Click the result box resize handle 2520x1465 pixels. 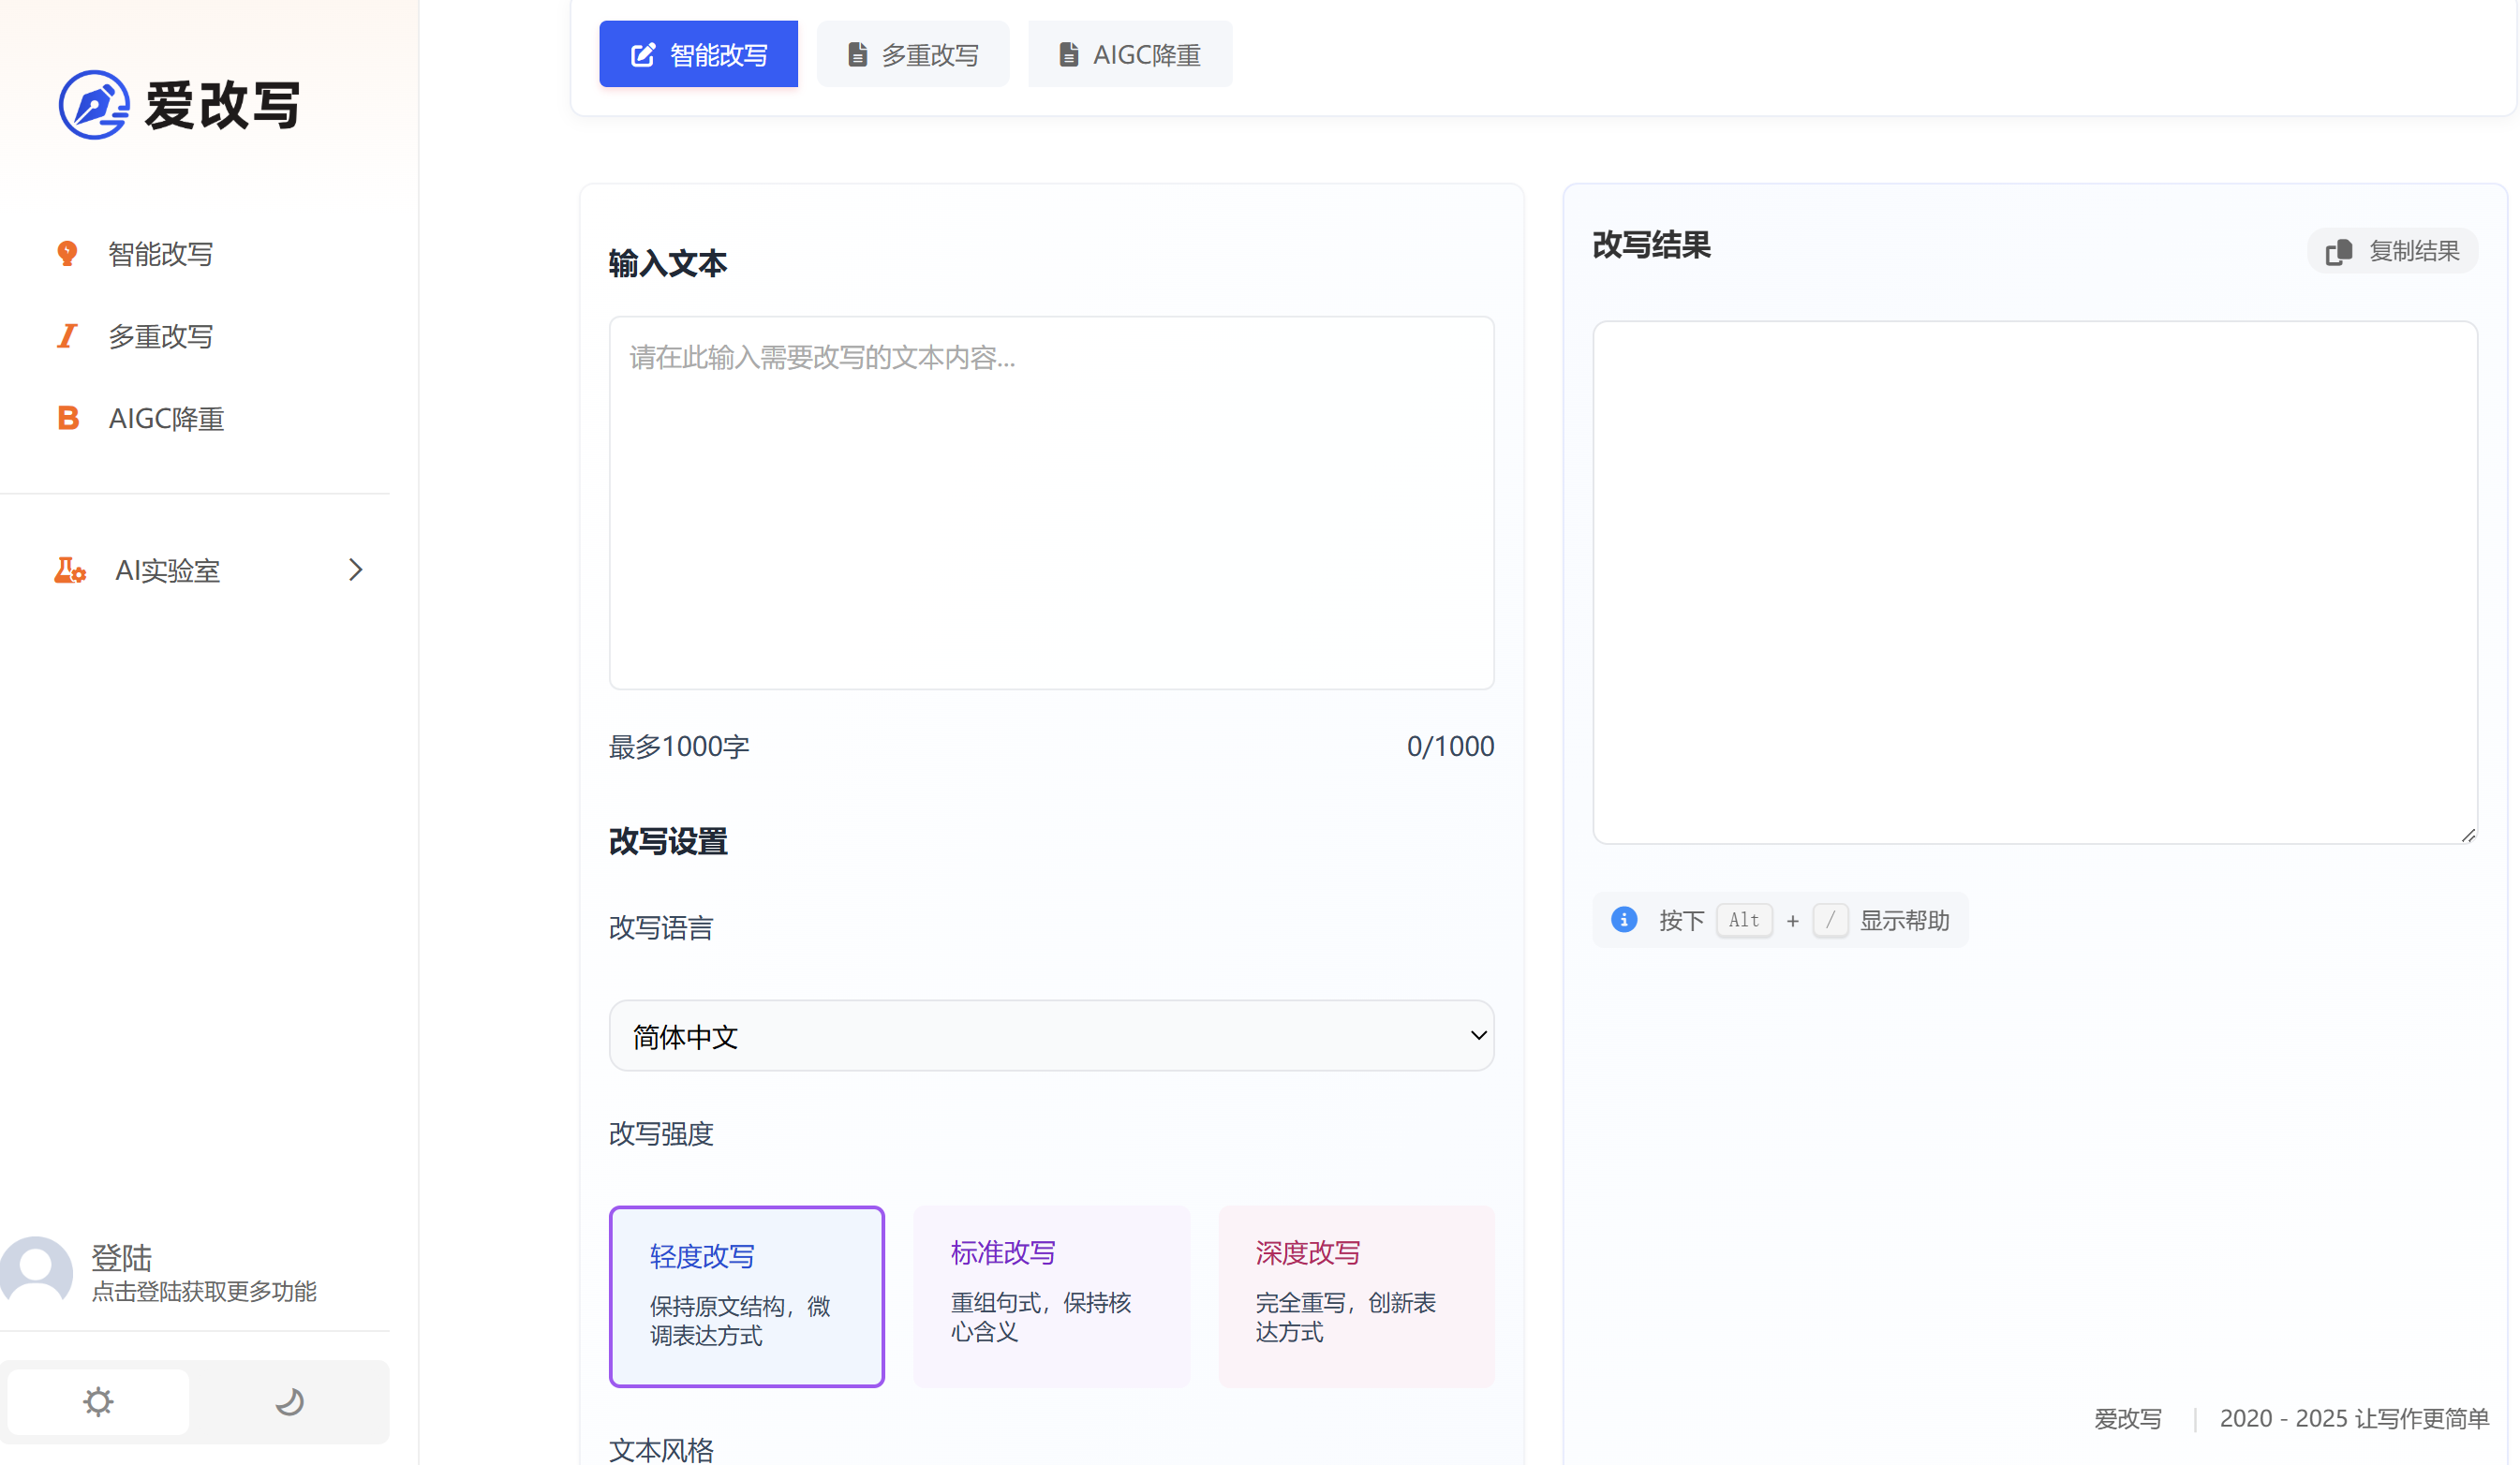tap(2468, 835)
